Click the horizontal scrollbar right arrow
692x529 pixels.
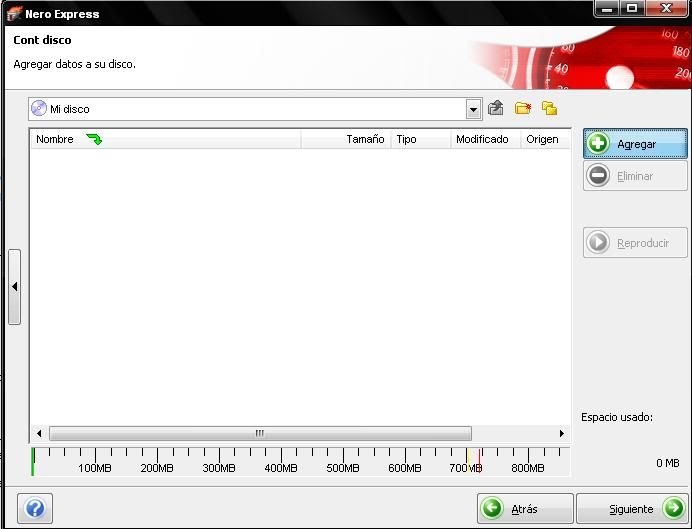point(561,433)
